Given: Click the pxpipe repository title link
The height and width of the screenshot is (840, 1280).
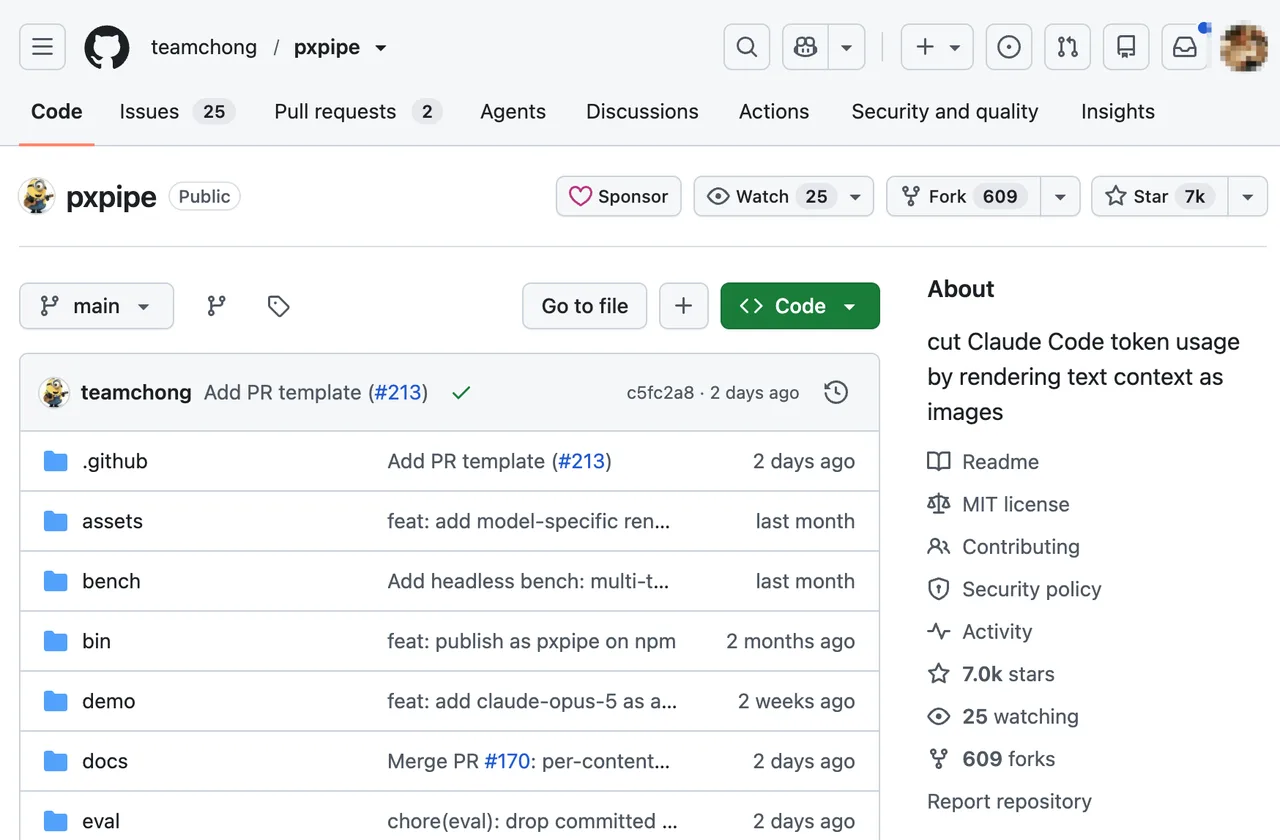Looking at the screenshot, I should coord(111,197).
